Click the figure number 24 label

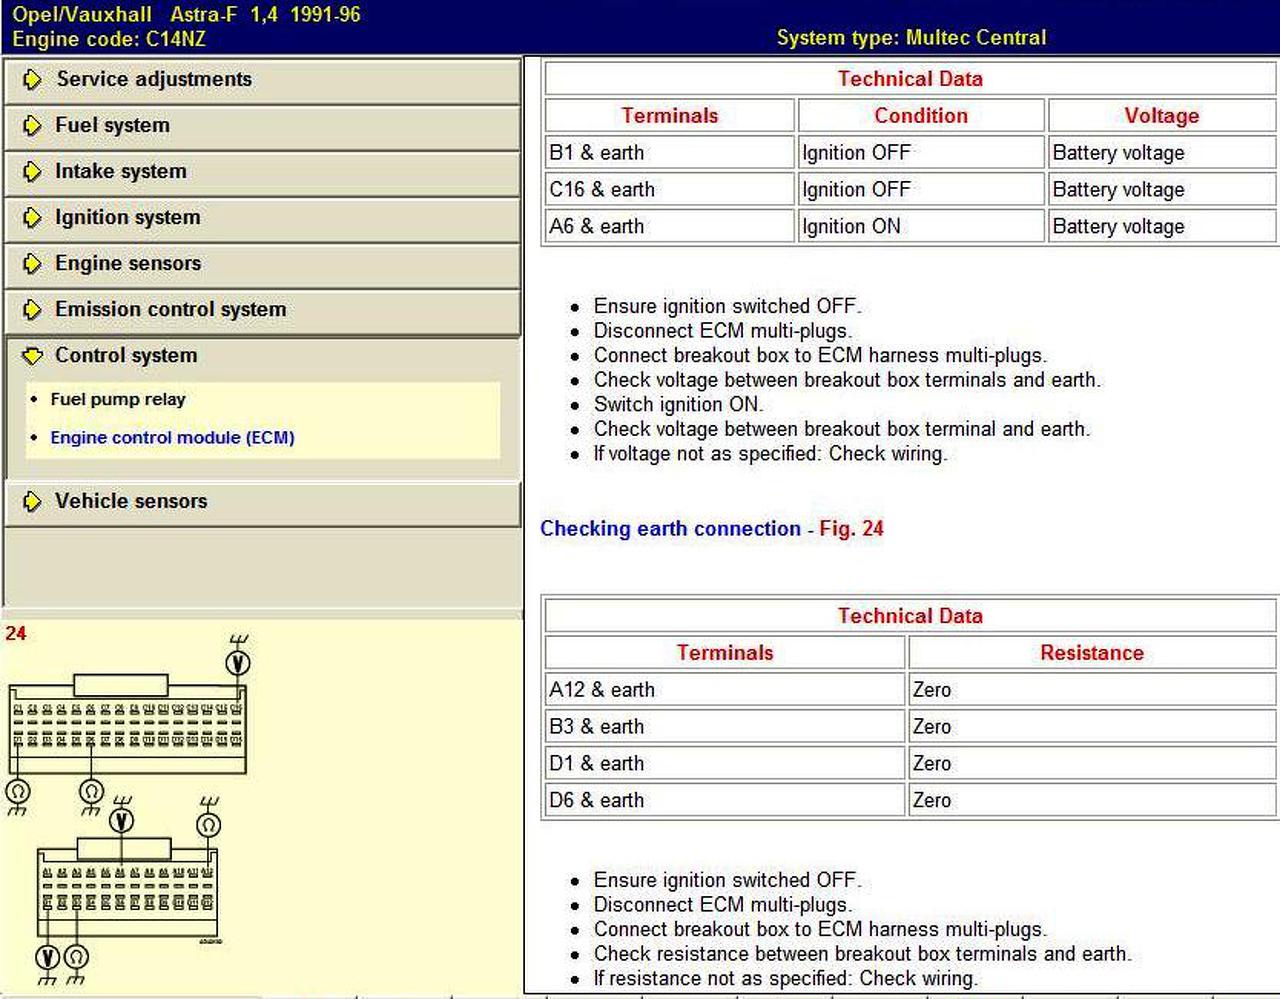pos(16,634)
